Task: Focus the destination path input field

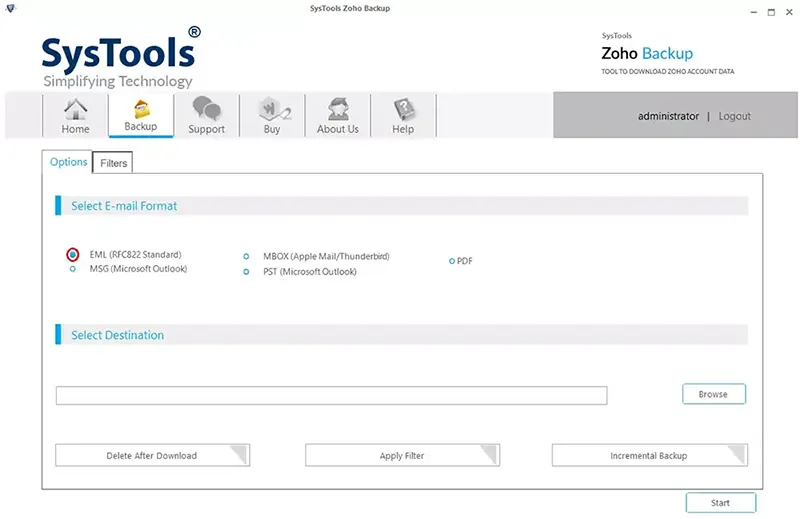Action: [x=332, y=396]
